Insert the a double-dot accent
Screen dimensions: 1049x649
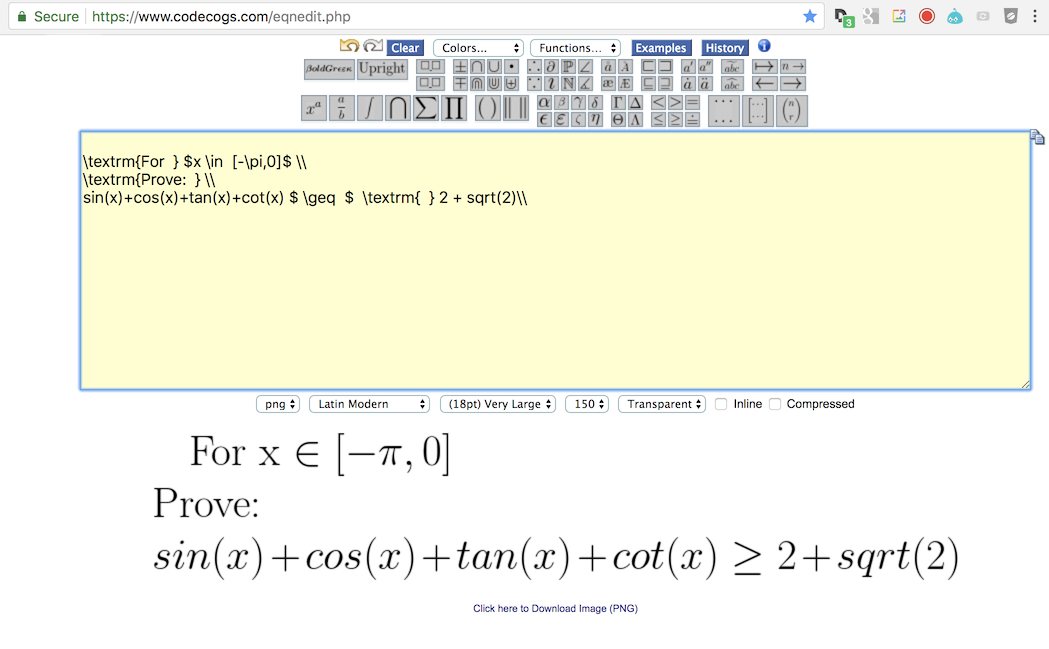pos(705,83)
